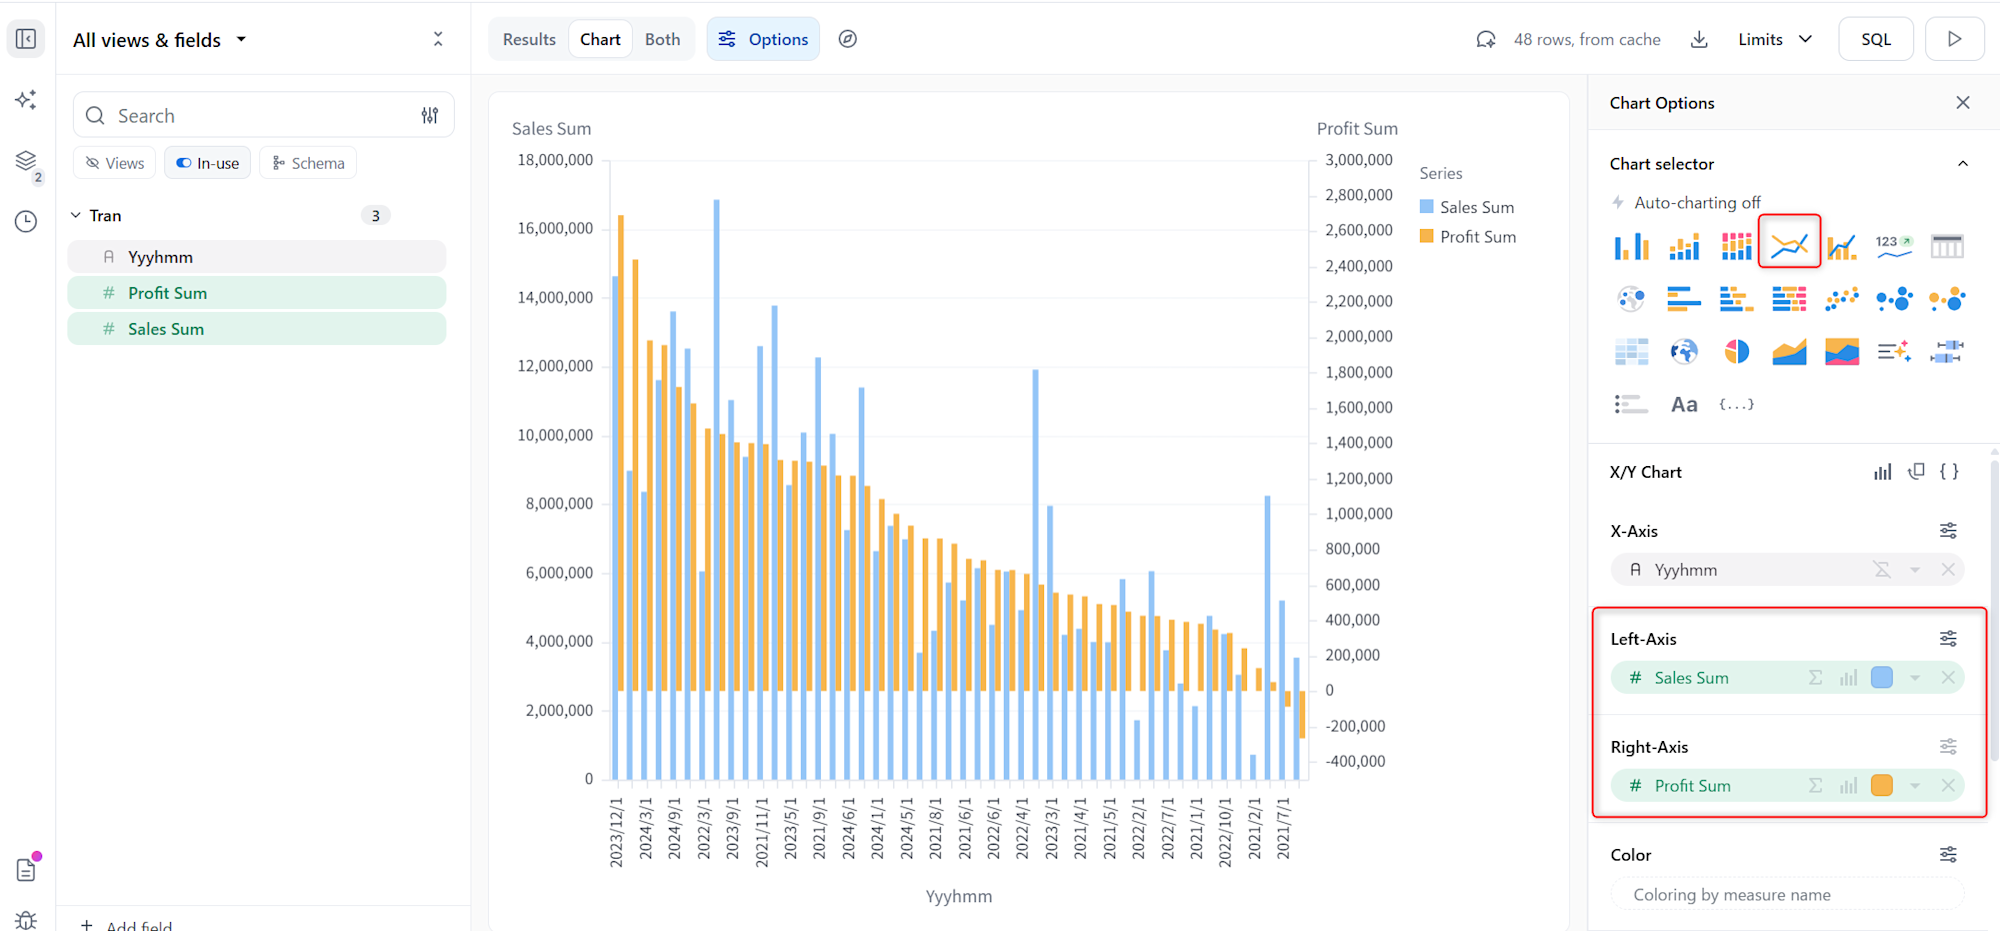The width and height of the screenshot is (2000, 931).
Task: Click the download results icon
Action: tap(1699, 39)
